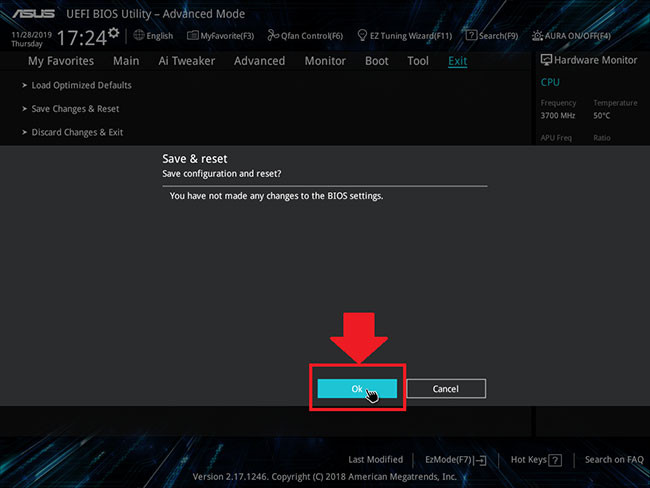The height and width of the screenshot is (488, 650).
Task: Click Search on FAQ link
Action: tap(614, 459)
